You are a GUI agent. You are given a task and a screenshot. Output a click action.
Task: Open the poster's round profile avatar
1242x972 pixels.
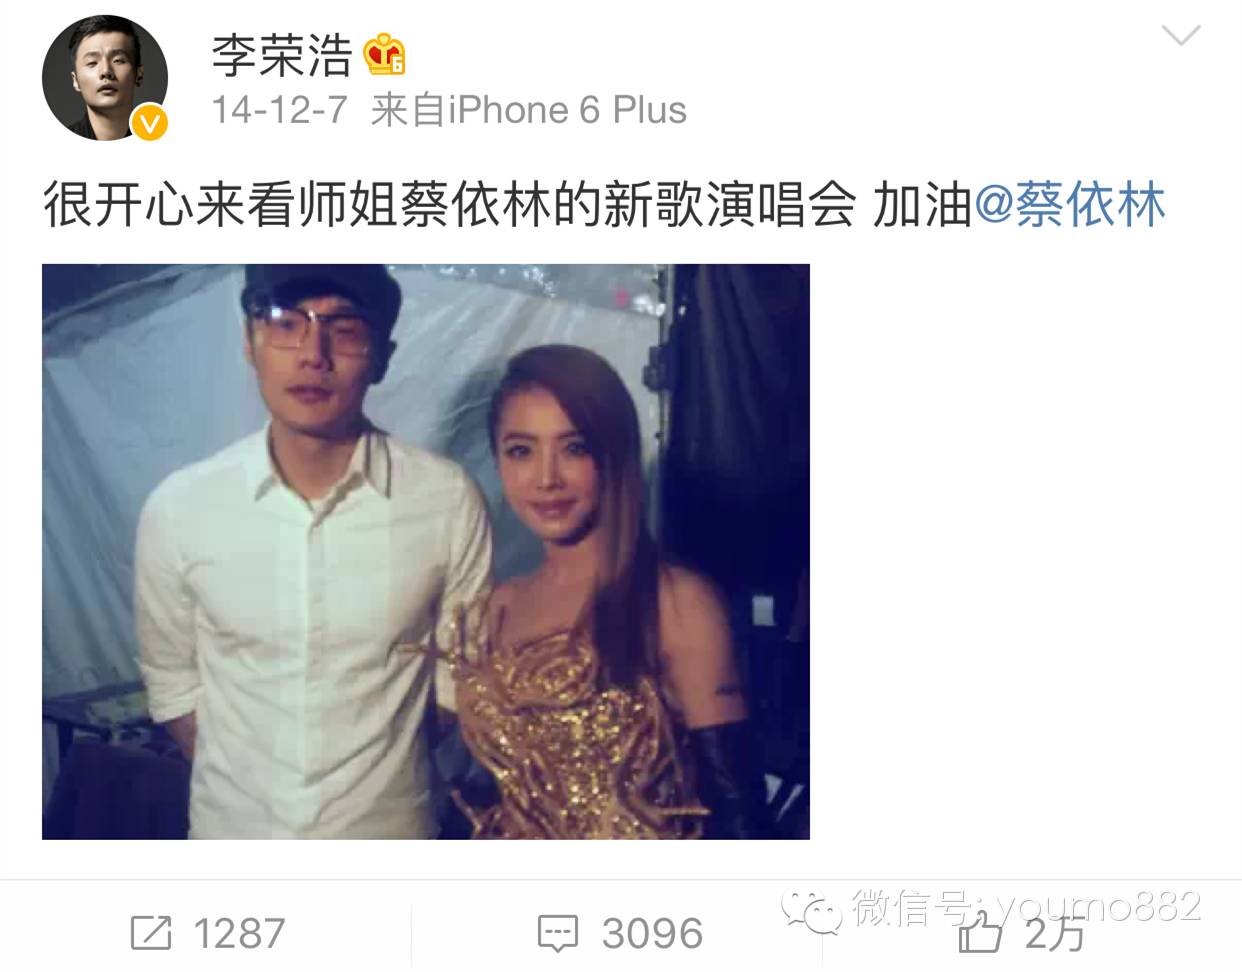click(104, 78)
